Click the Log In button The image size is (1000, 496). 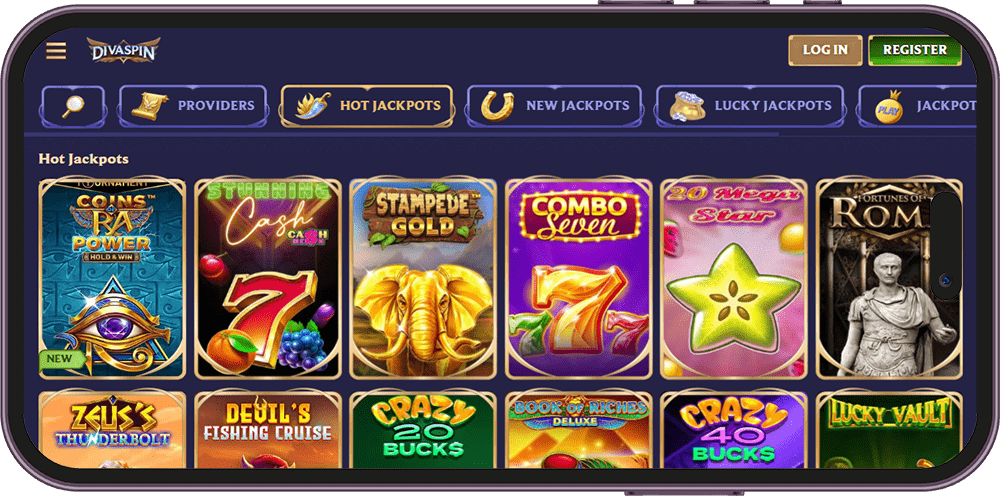tap(825, 50)
